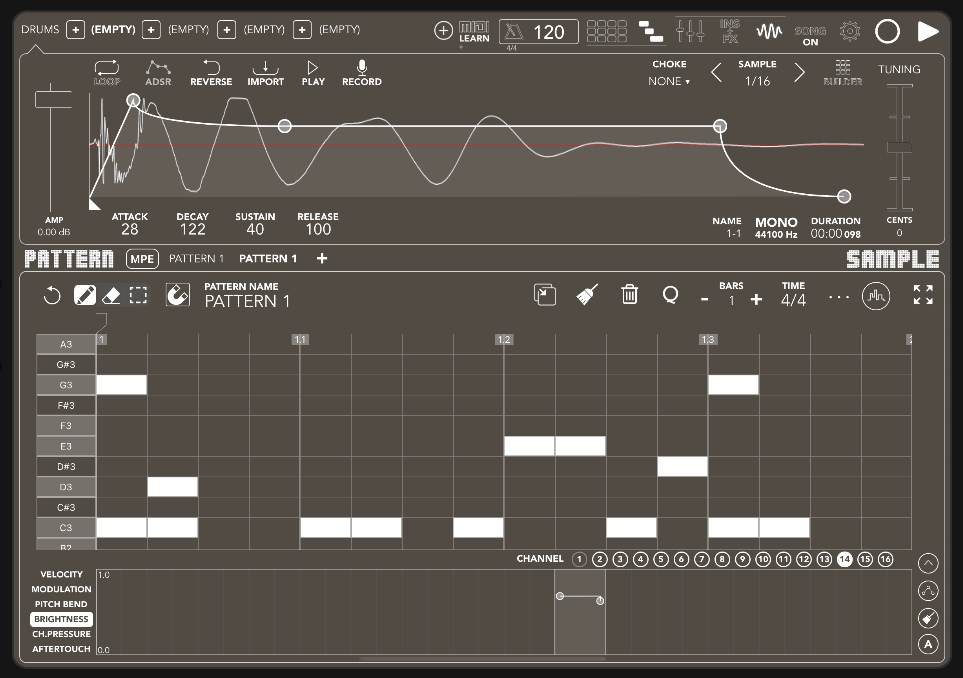Image resolution: width=963 pixels, height=678 pixels.
Task: Select the rectangular selection tool
Action: pyautogui.click(x=138, y=295)
